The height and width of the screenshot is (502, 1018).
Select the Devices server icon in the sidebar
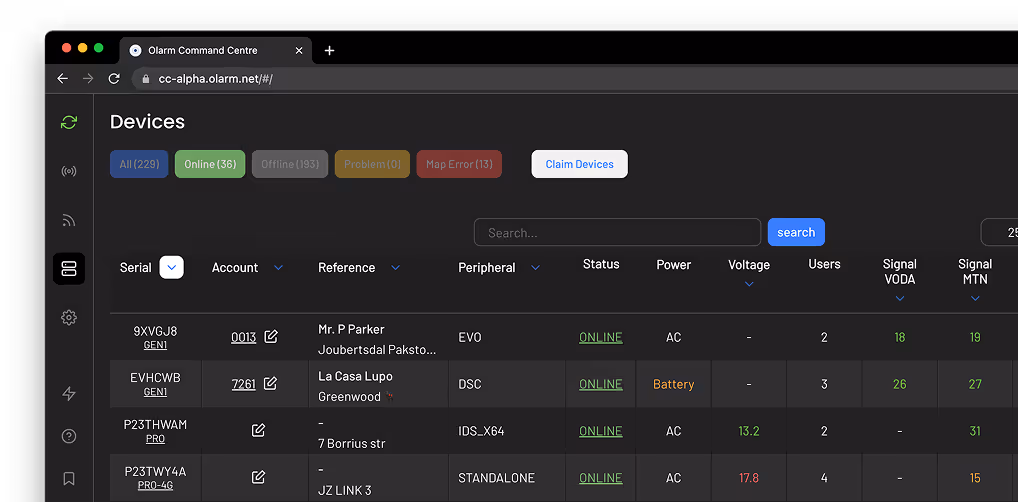[69, 268]
